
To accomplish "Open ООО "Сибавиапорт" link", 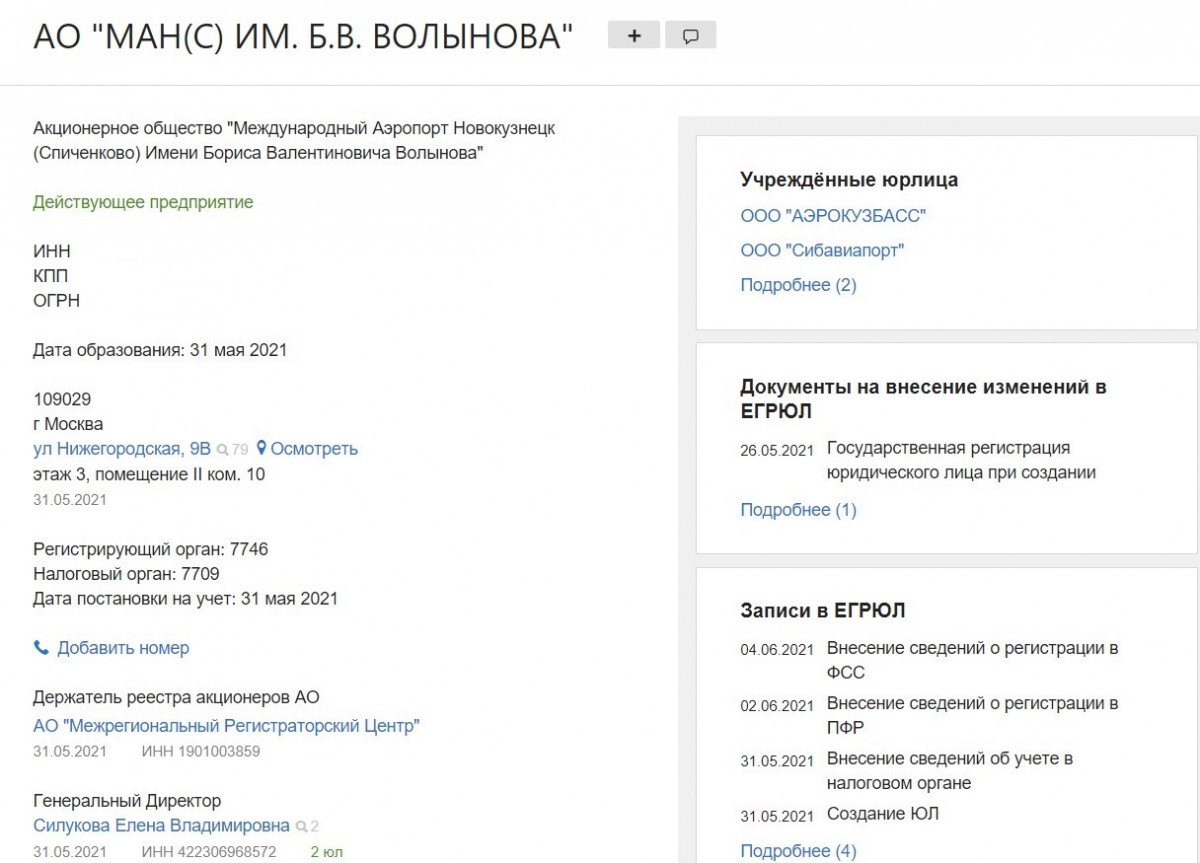I will (822, 250).
